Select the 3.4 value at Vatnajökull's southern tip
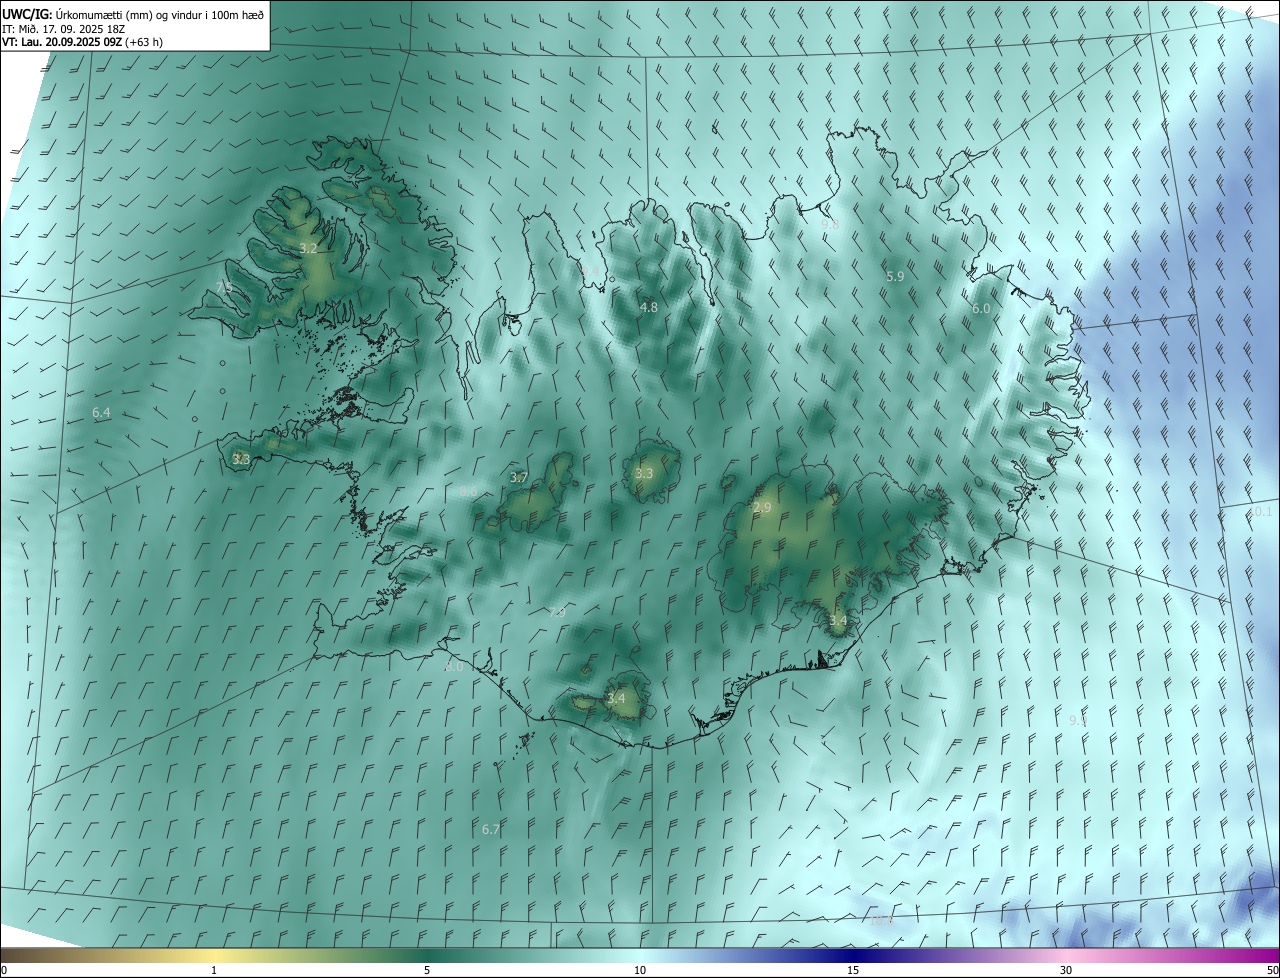This screenshot has width=1280, height=978. (838, 620)
